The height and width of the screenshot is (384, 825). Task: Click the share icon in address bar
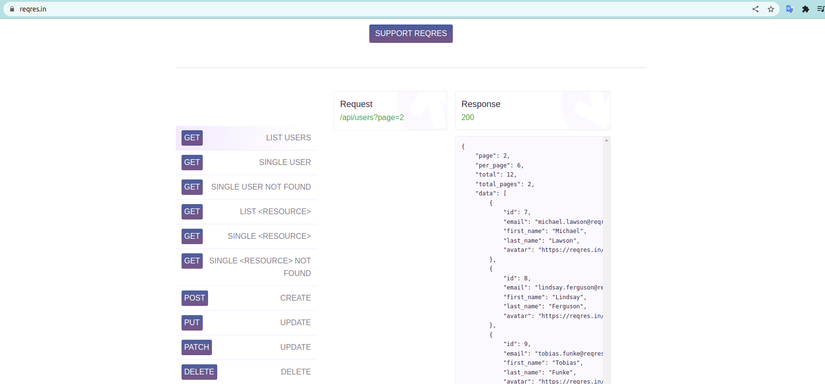click(756, 9)
